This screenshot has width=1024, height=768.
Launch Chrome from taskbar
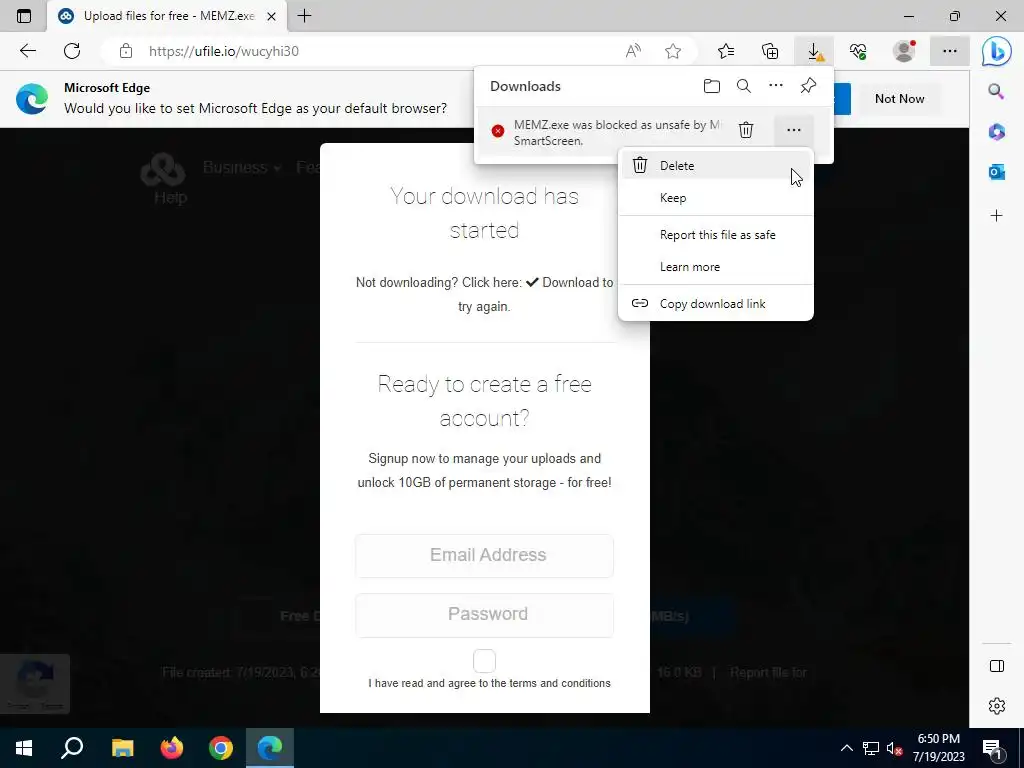(x=221, y=748)
